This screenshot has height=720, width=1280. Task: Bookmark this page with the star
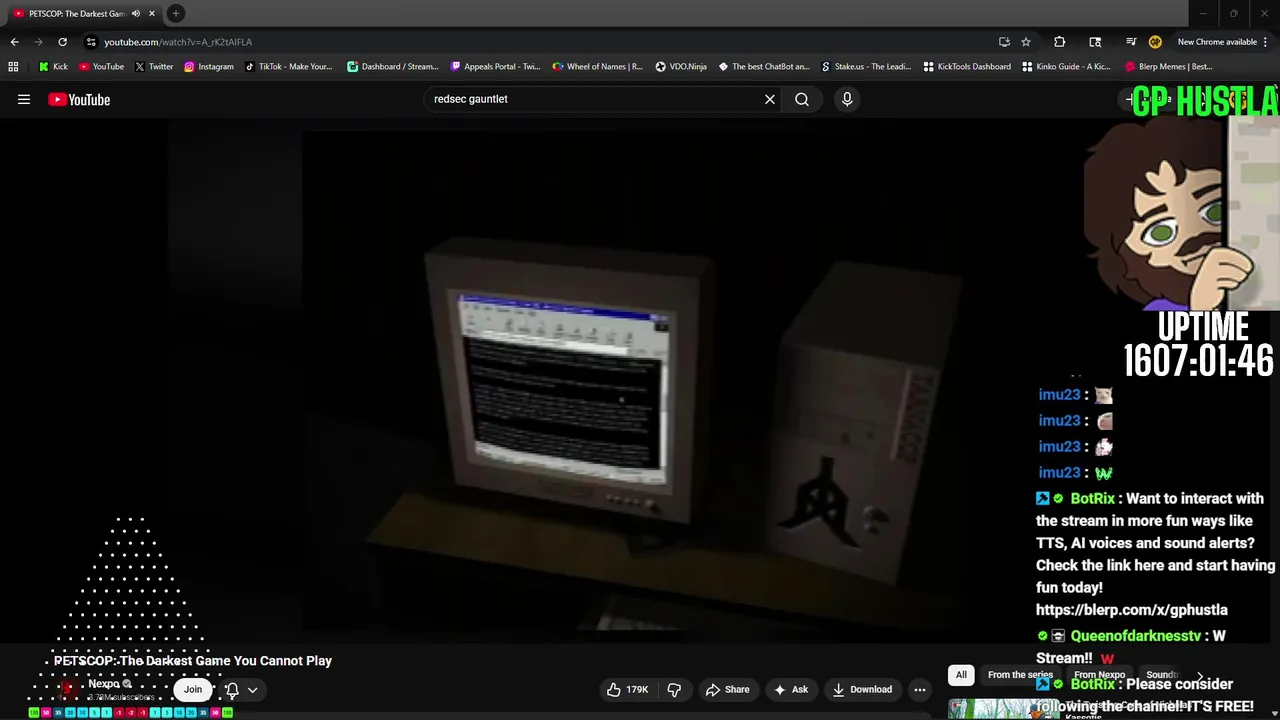click(x=1026, y=42)
